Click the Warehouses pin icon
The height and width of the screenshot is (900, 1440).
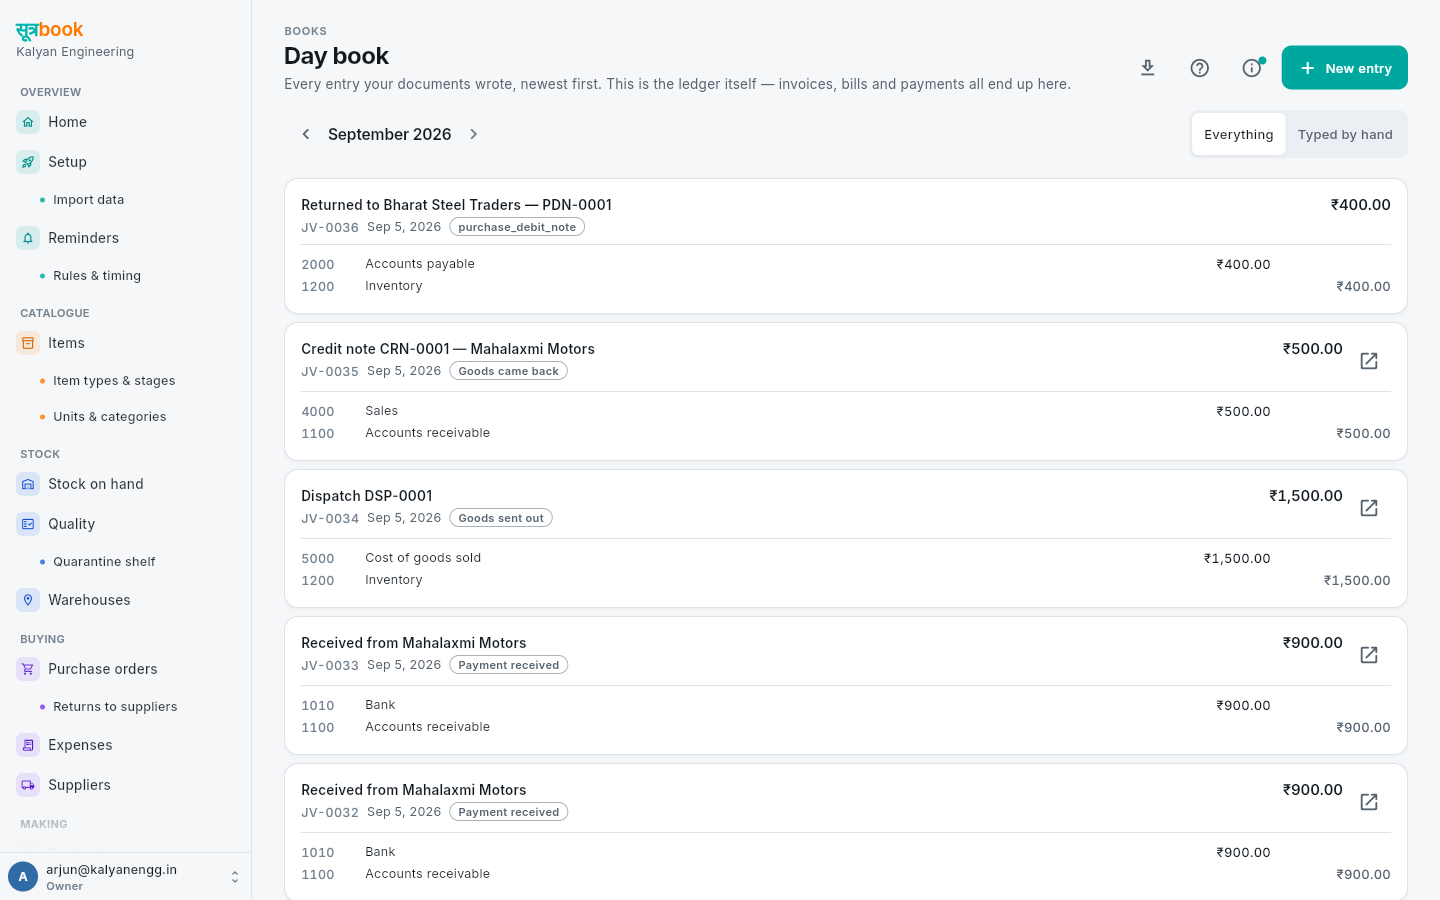28,600
